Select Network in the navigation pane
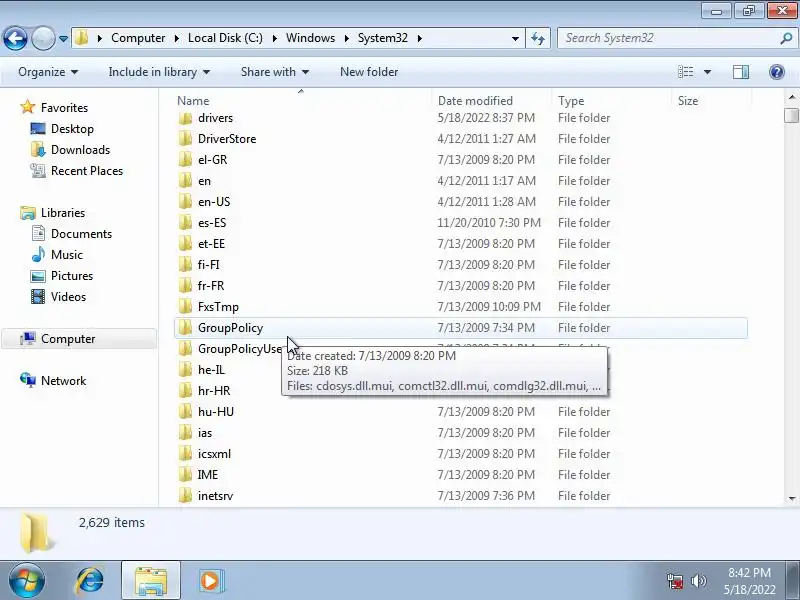 click(63, 381)
